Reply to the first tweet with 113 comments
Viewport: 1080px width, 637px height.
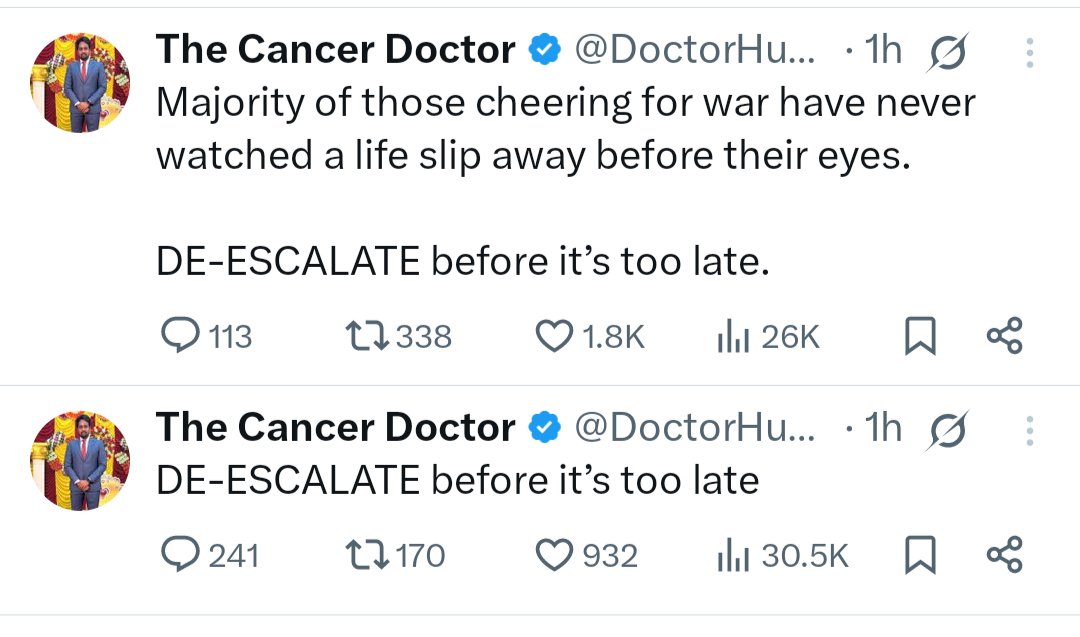point(181,337)
